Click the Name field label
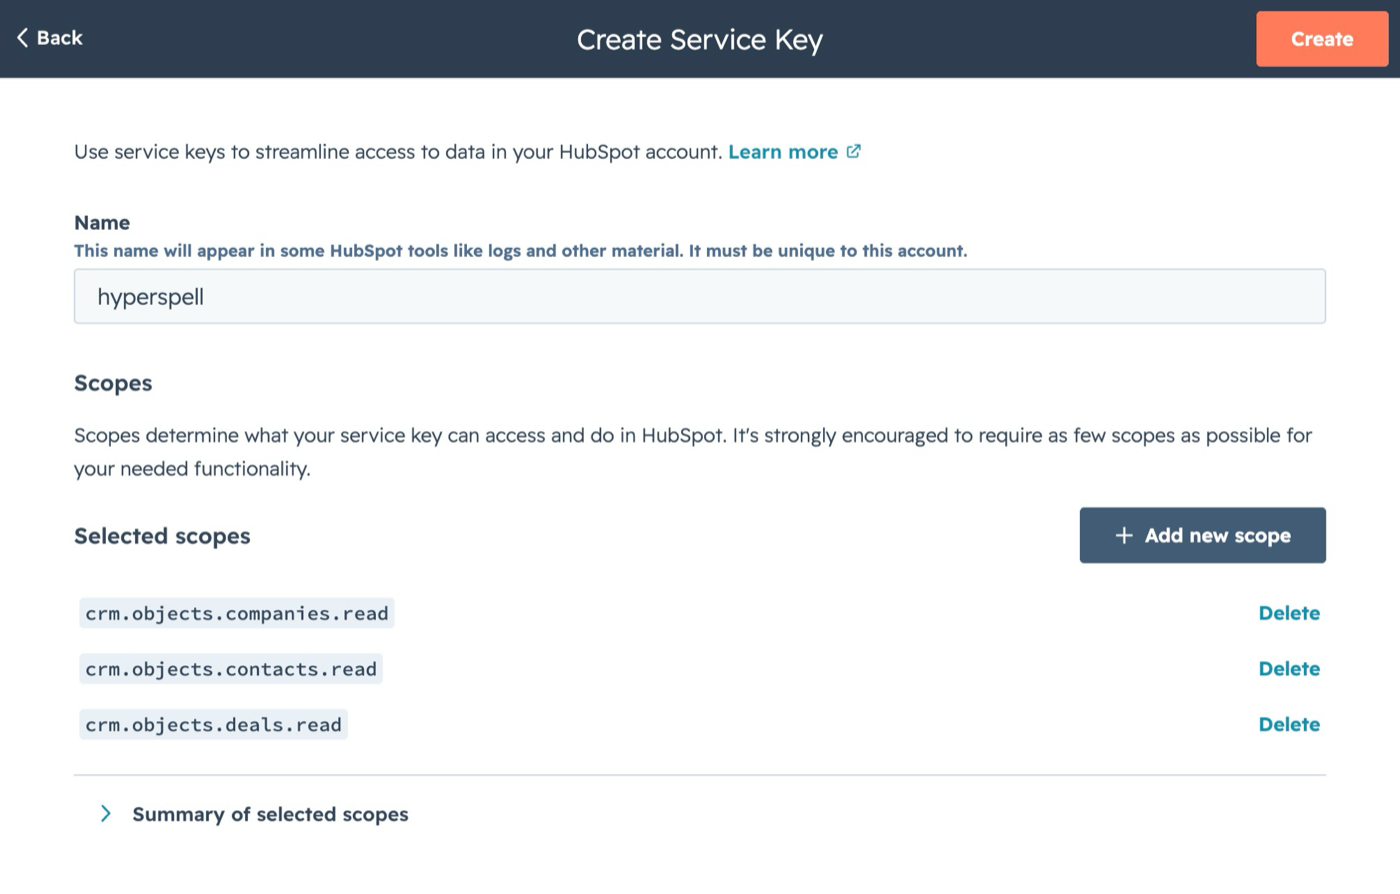Viewport: 1400px width, 894px height. point(102,222)
